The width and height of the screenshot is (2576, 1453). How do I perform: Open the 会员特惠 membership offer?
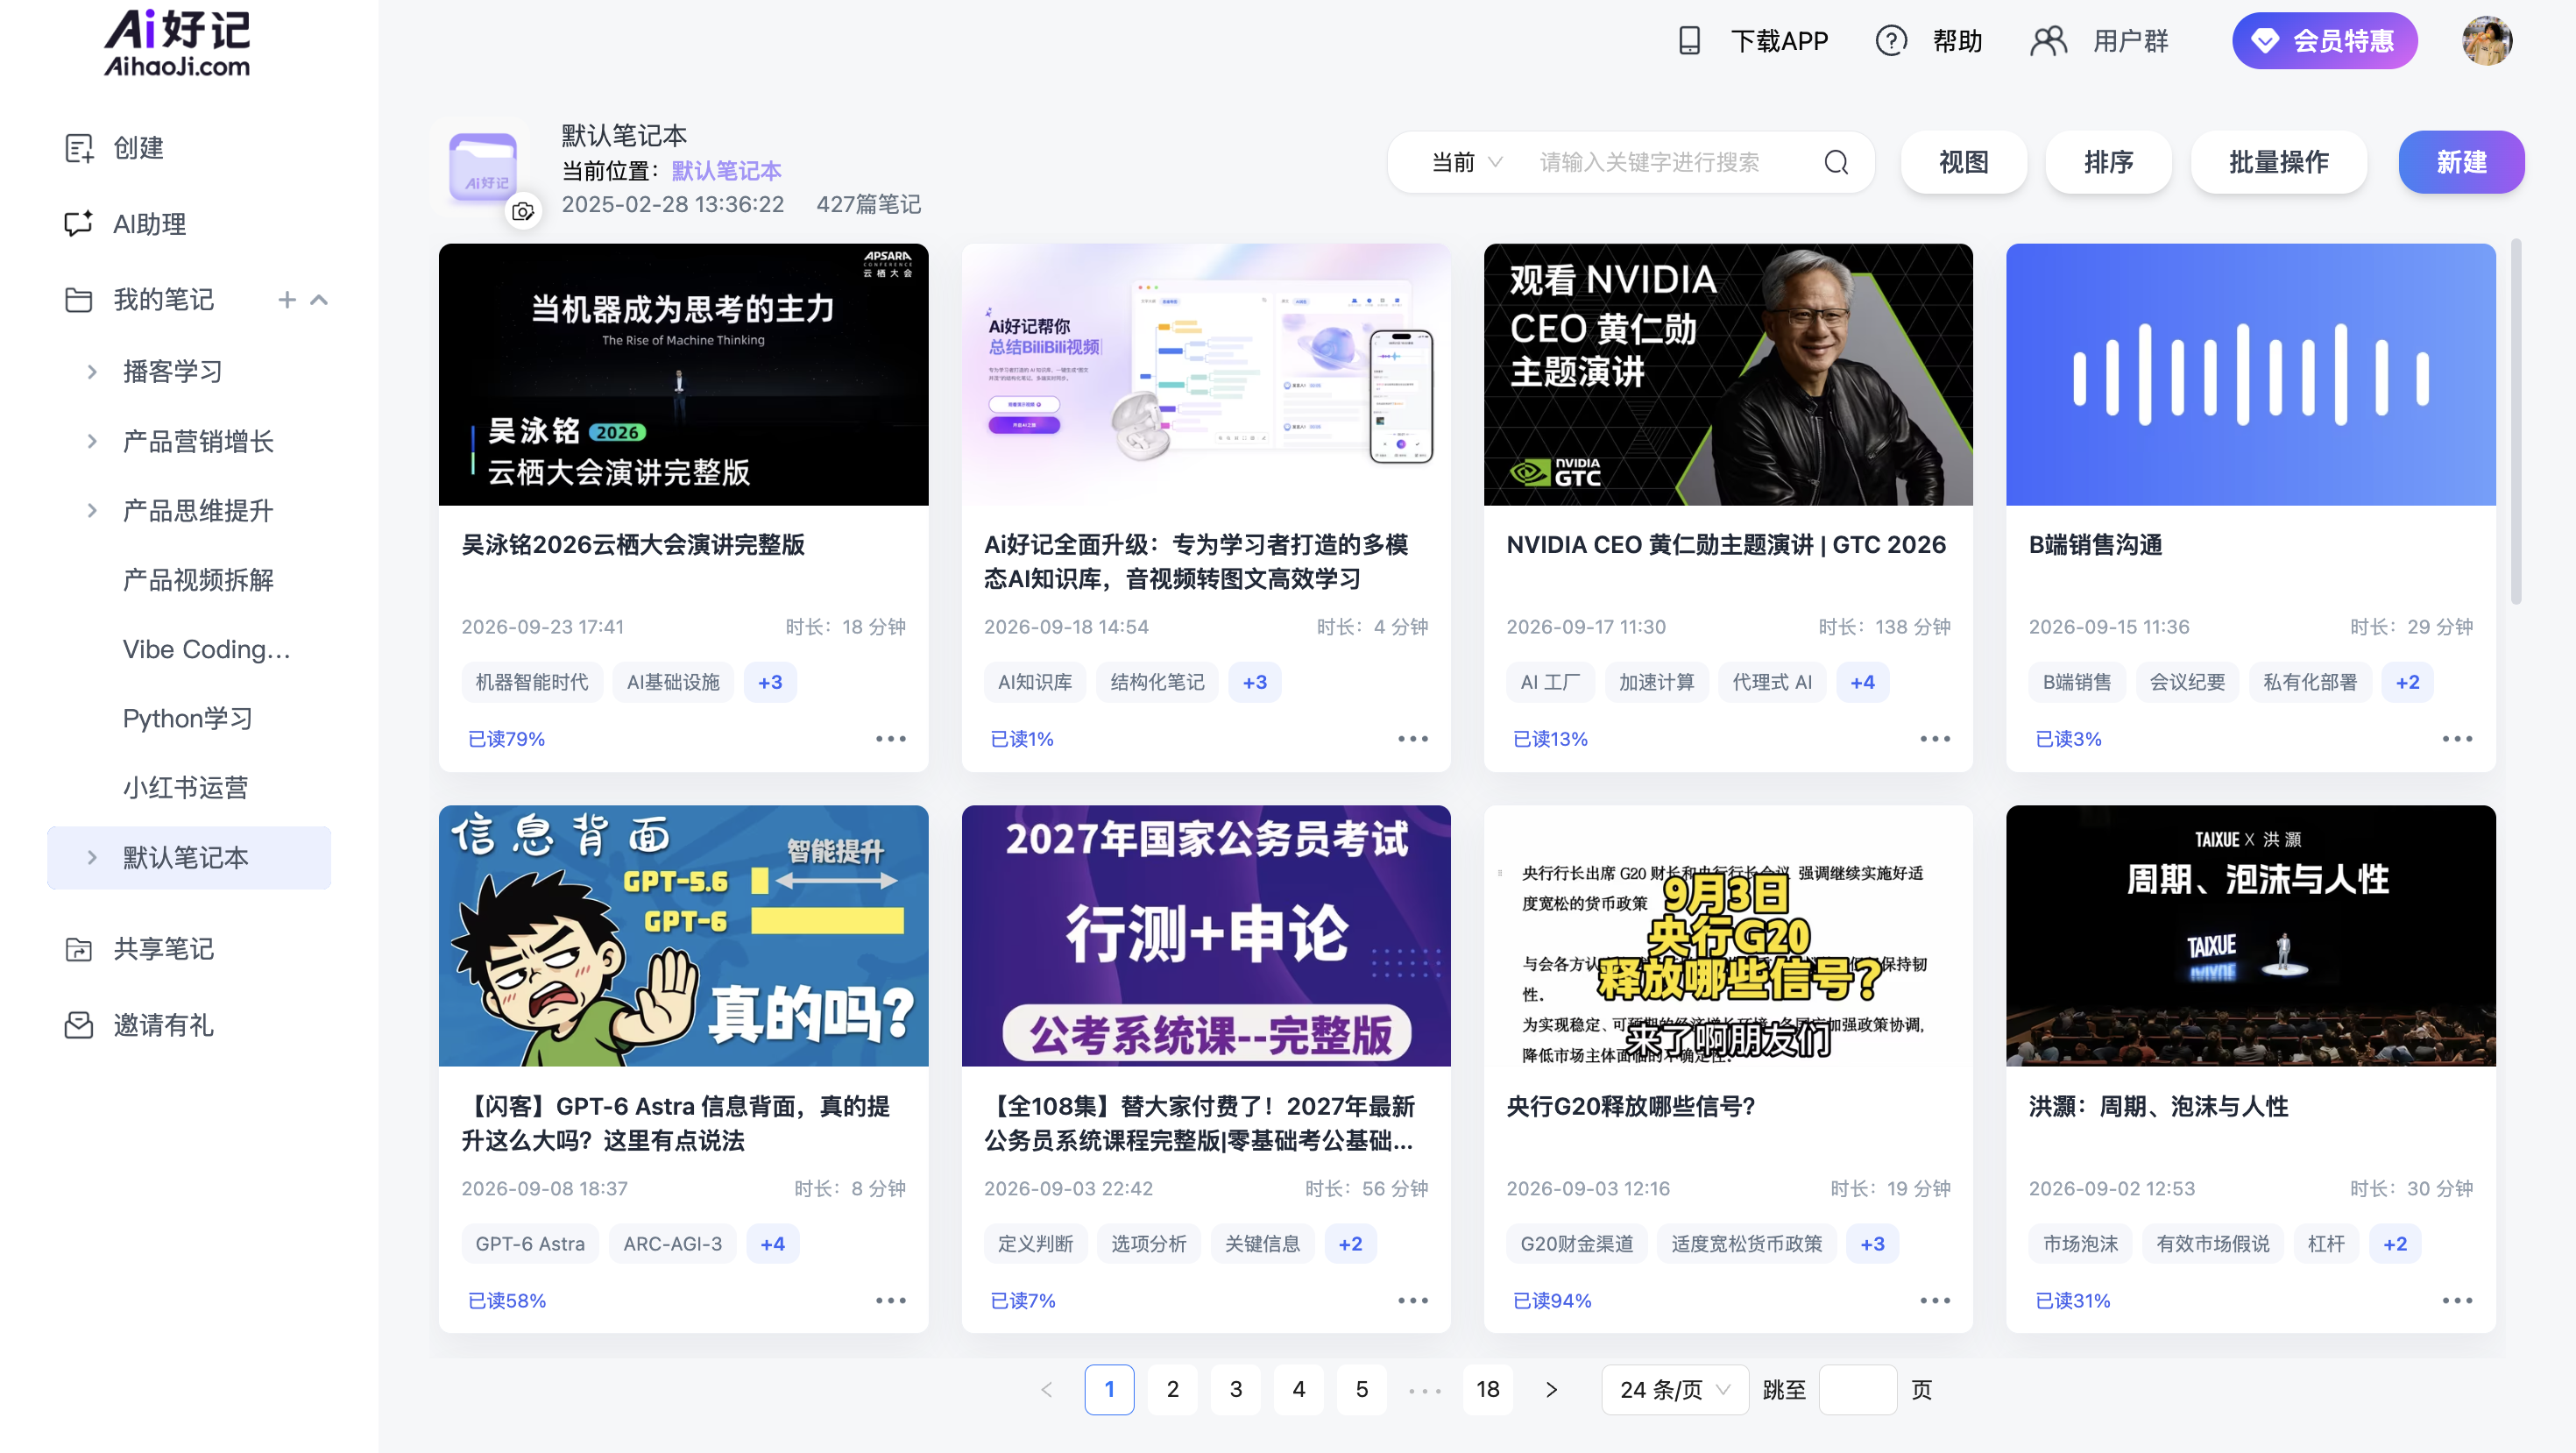[2324, 41]
